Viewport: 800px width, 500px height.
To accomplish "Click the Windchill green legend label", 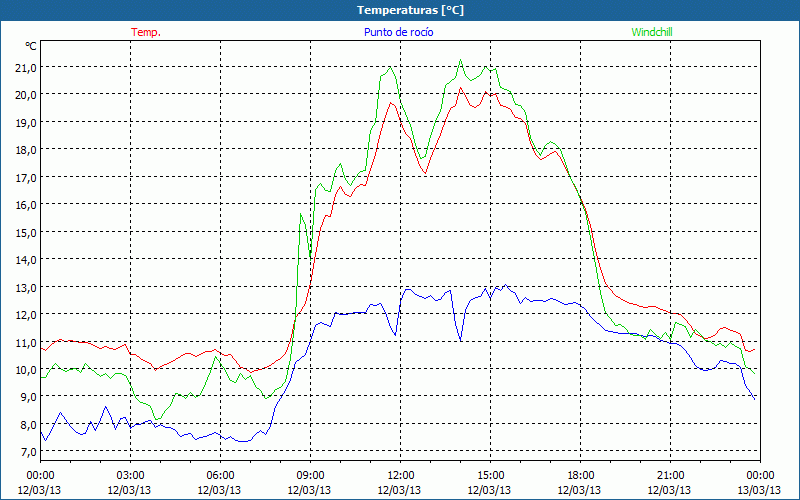I will [x=652, y=32].
